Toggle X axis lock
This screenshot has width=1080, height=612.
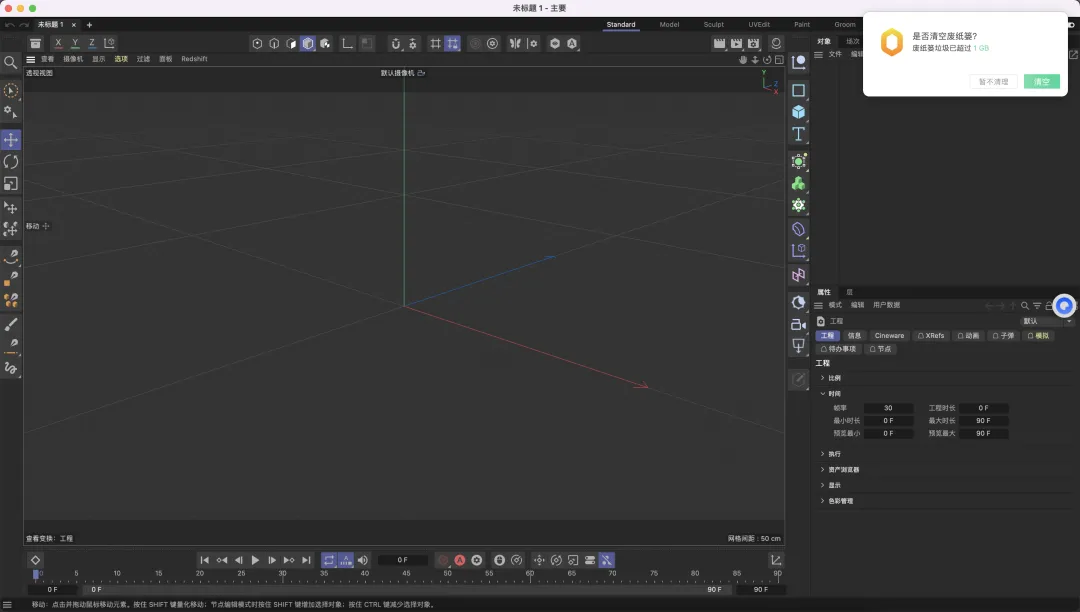pos(58,43)
